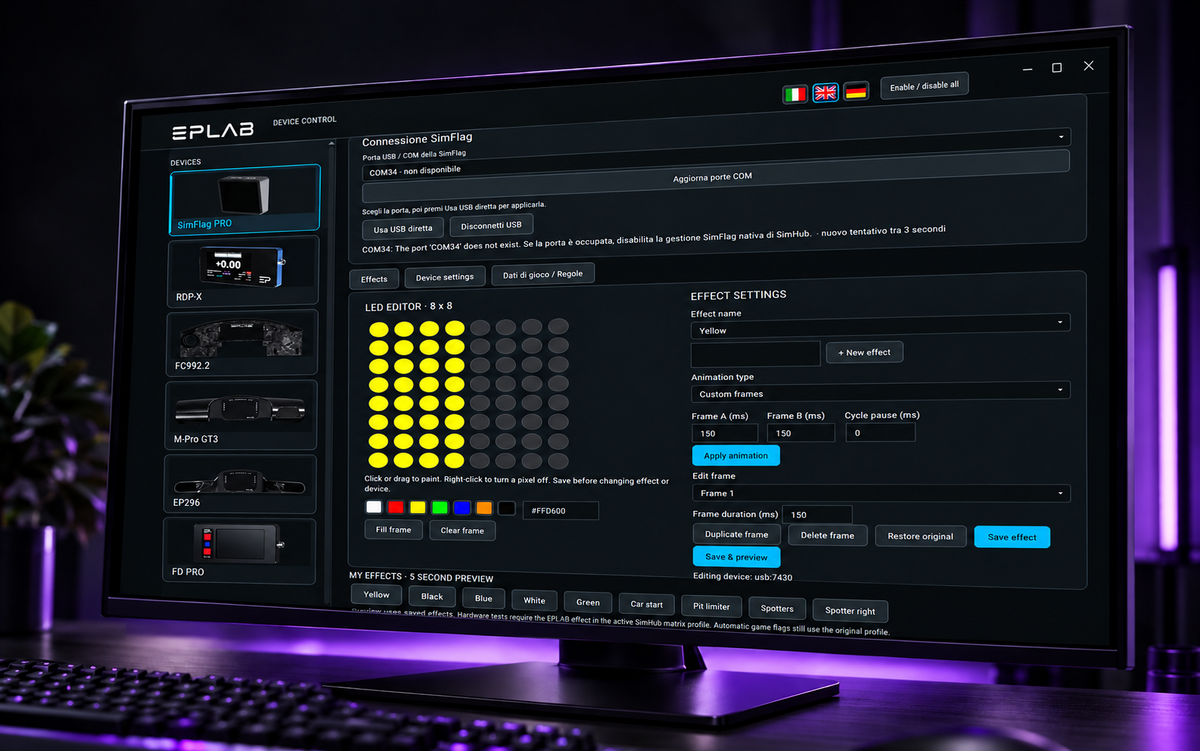Preview the Car start effect
The image size is (1200, 751).
647,604
